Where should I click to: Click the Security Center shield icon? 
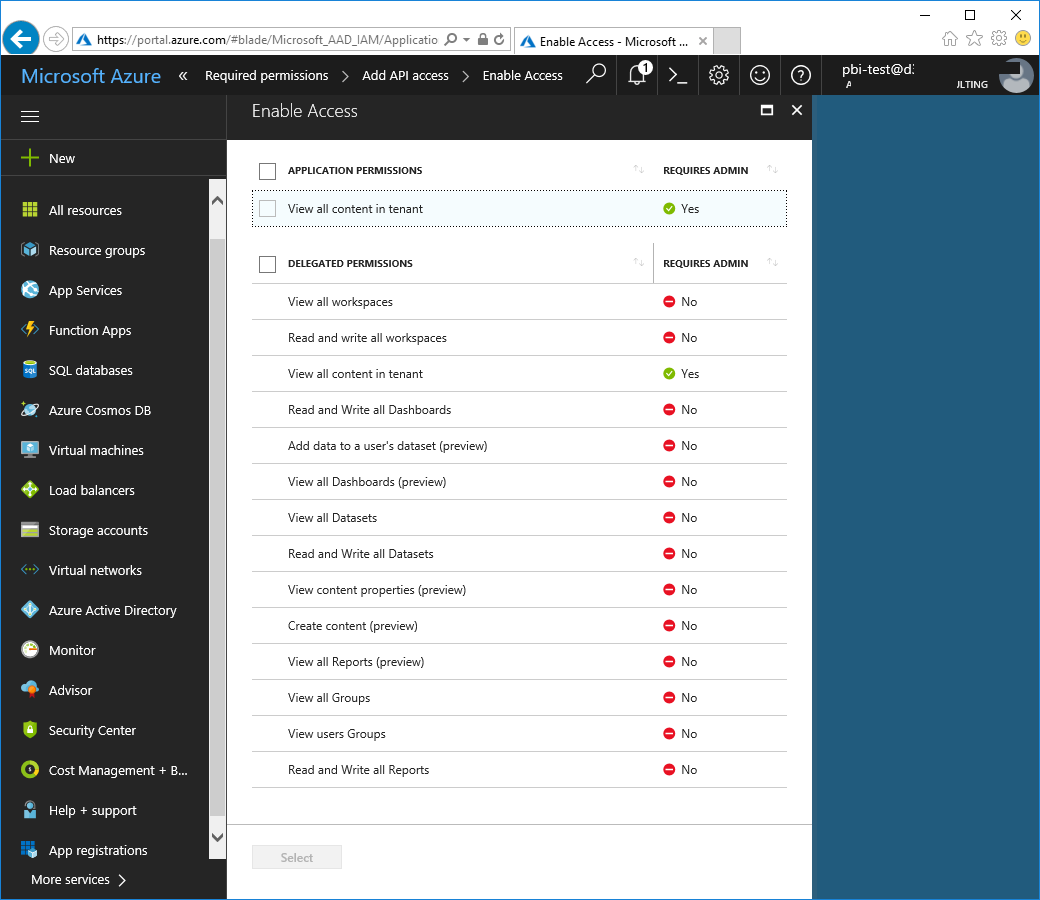pyautogui.click(x=30, y=730)
